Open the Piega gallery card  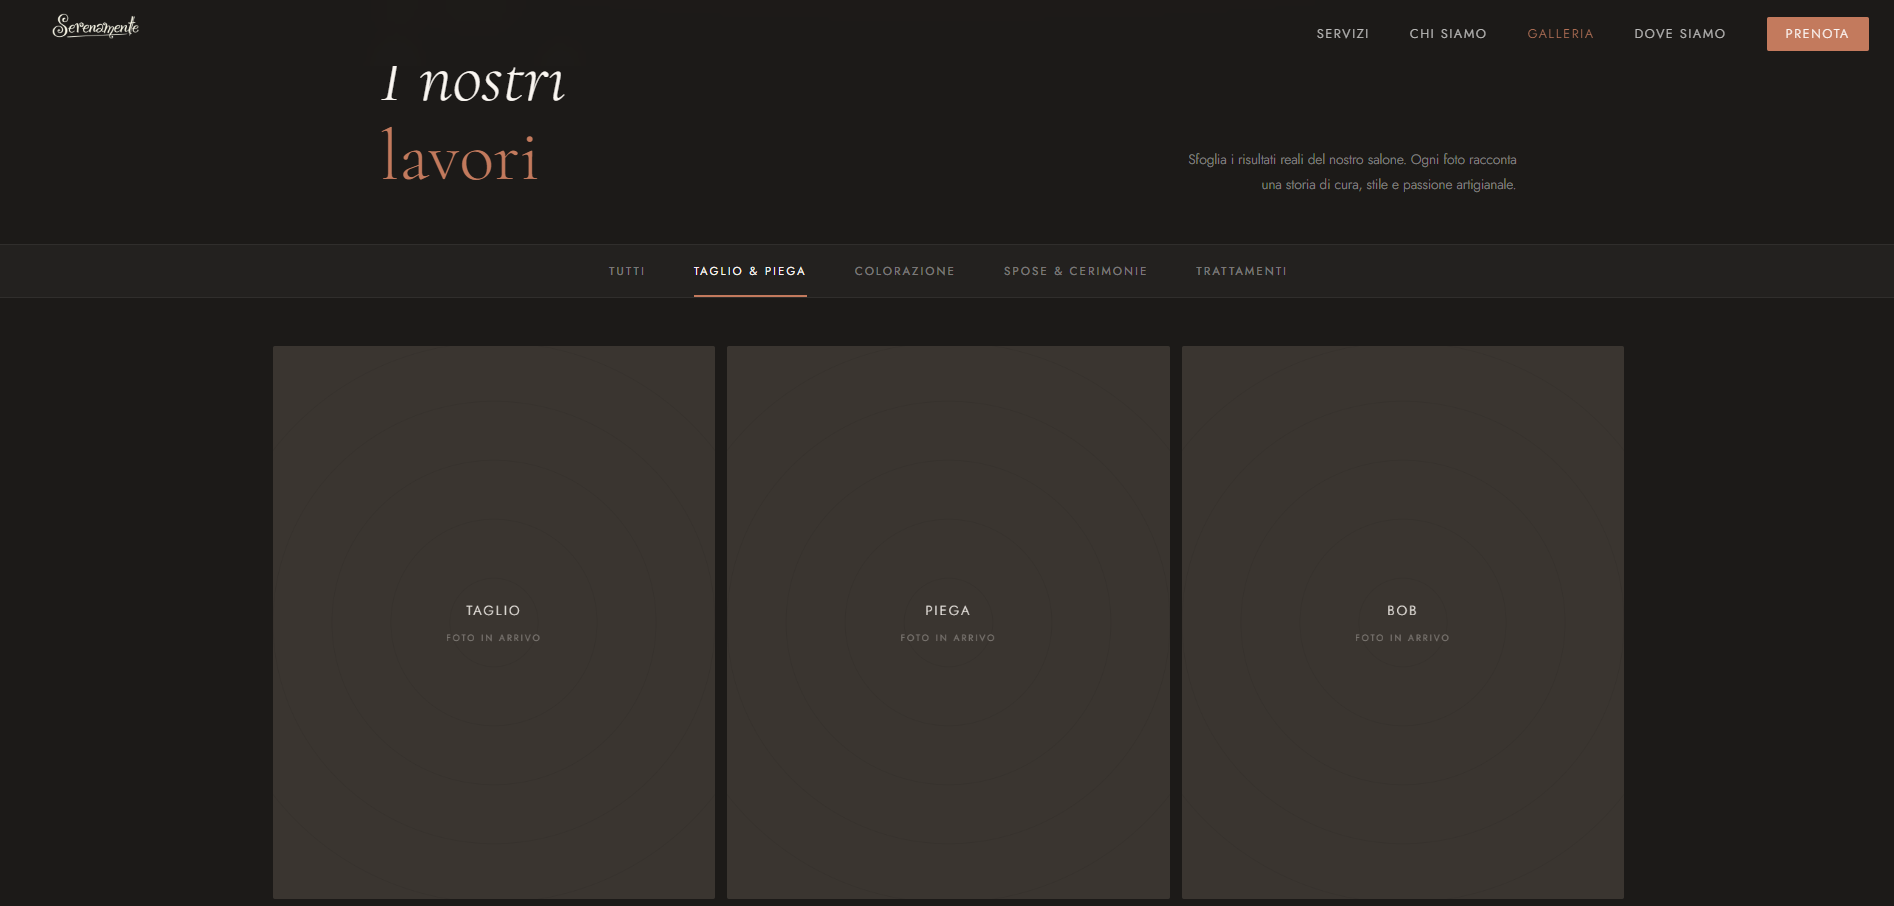947,500
